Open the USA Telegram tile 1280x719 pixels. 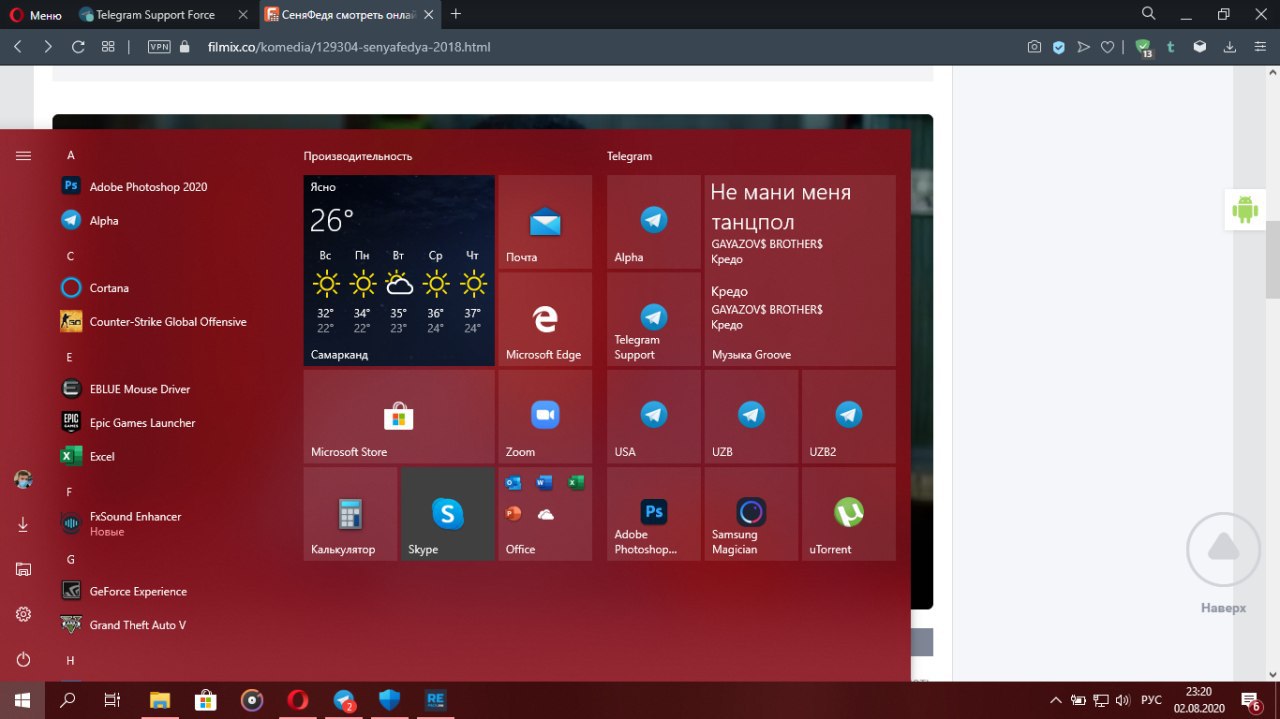click(654, 416)
